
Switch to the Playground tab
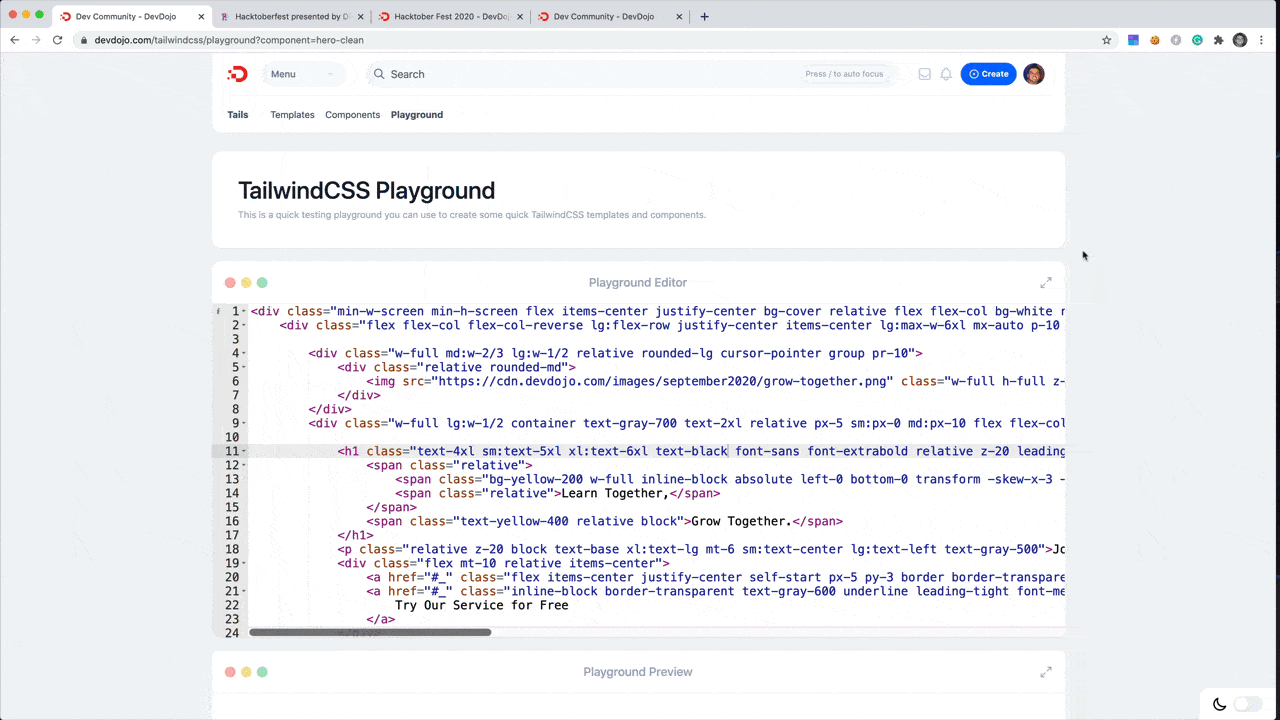[417, 115]
